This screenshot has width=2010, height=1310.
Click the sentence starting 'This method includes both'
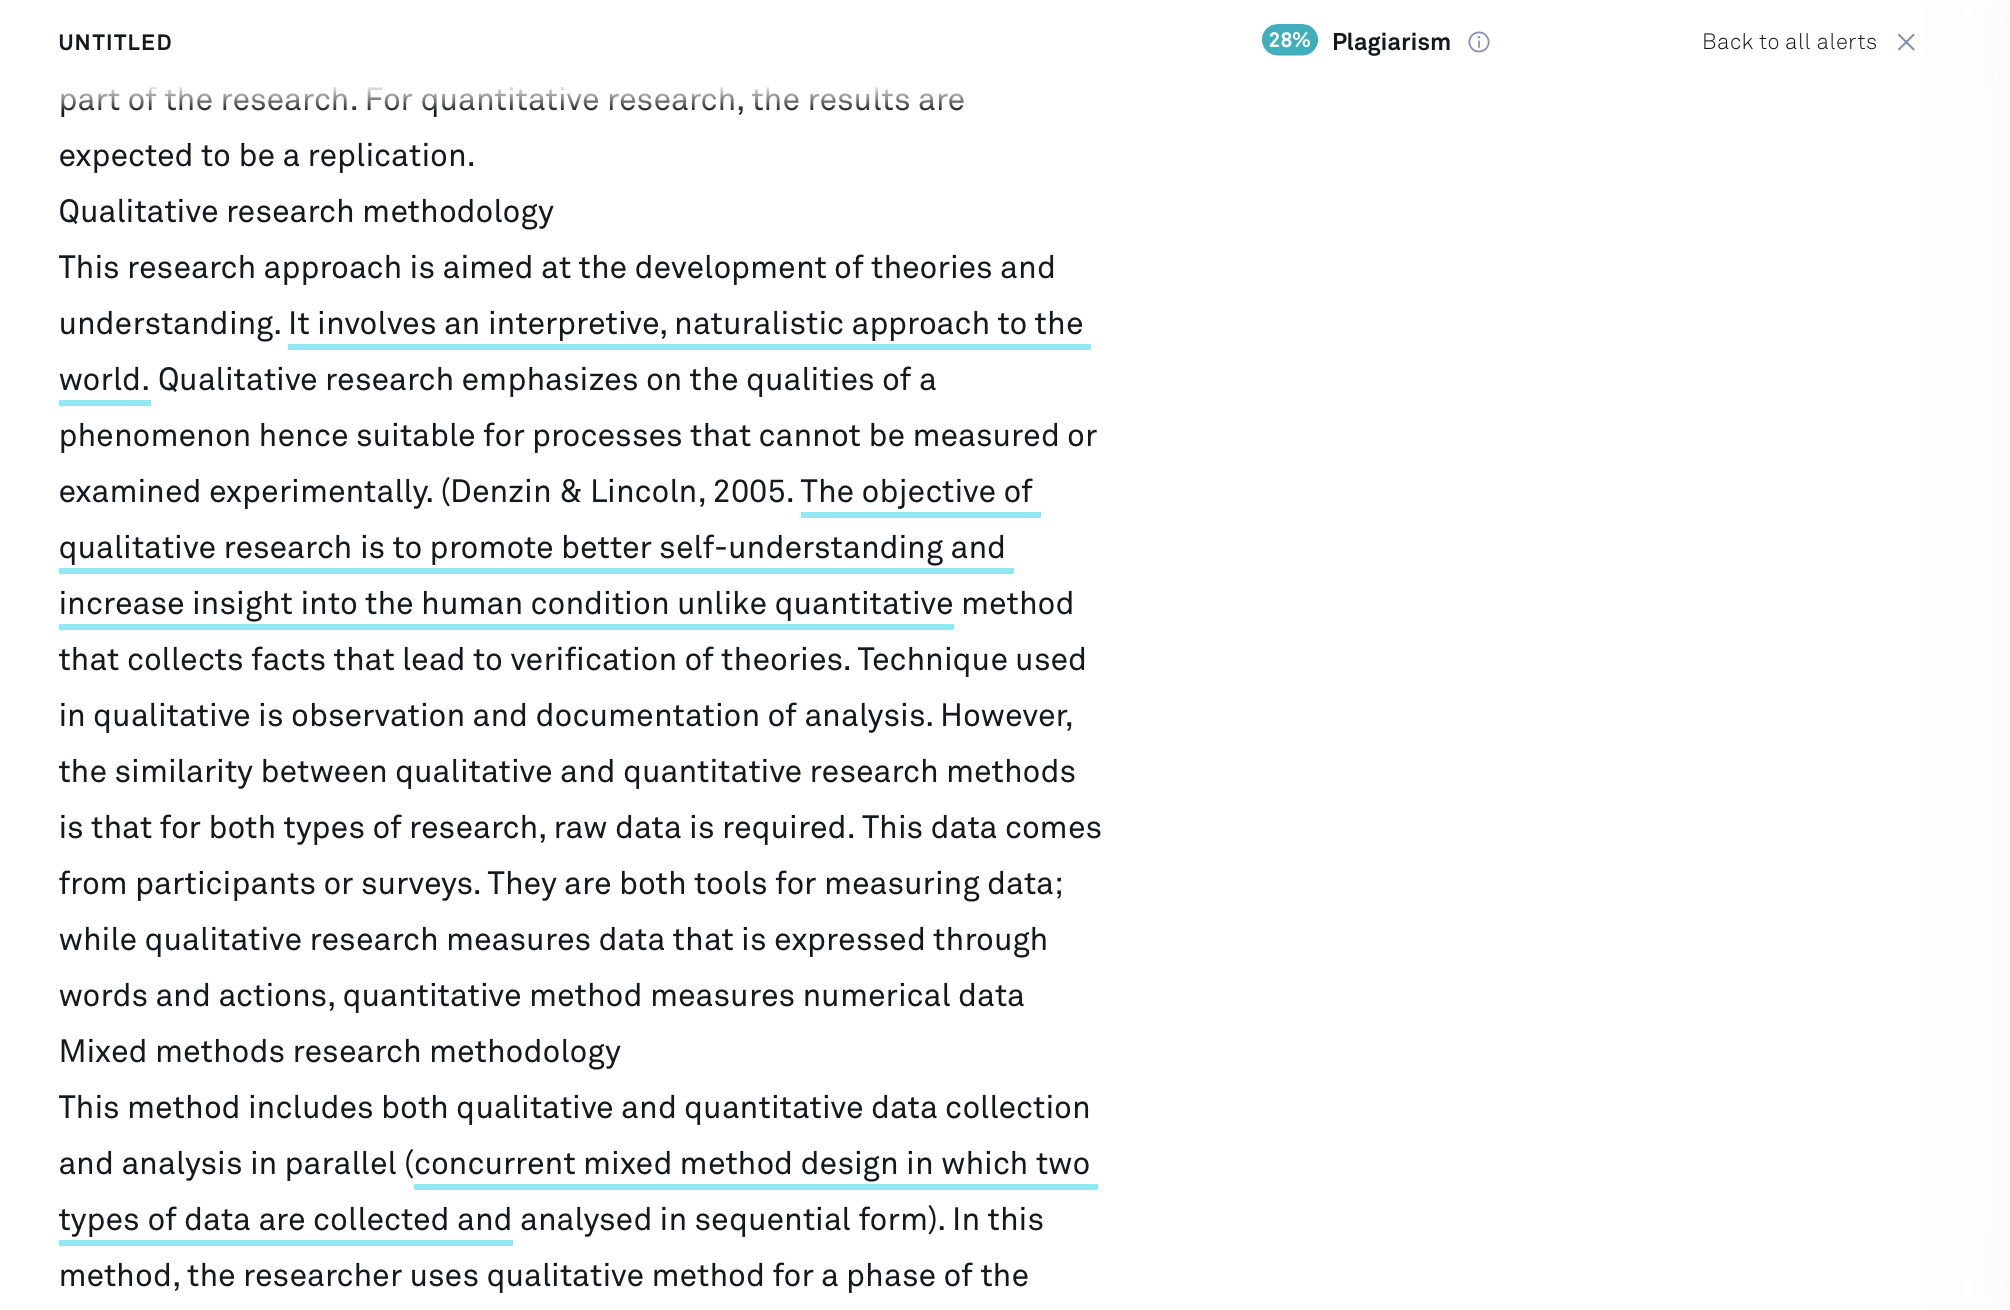pos(575,1107)
